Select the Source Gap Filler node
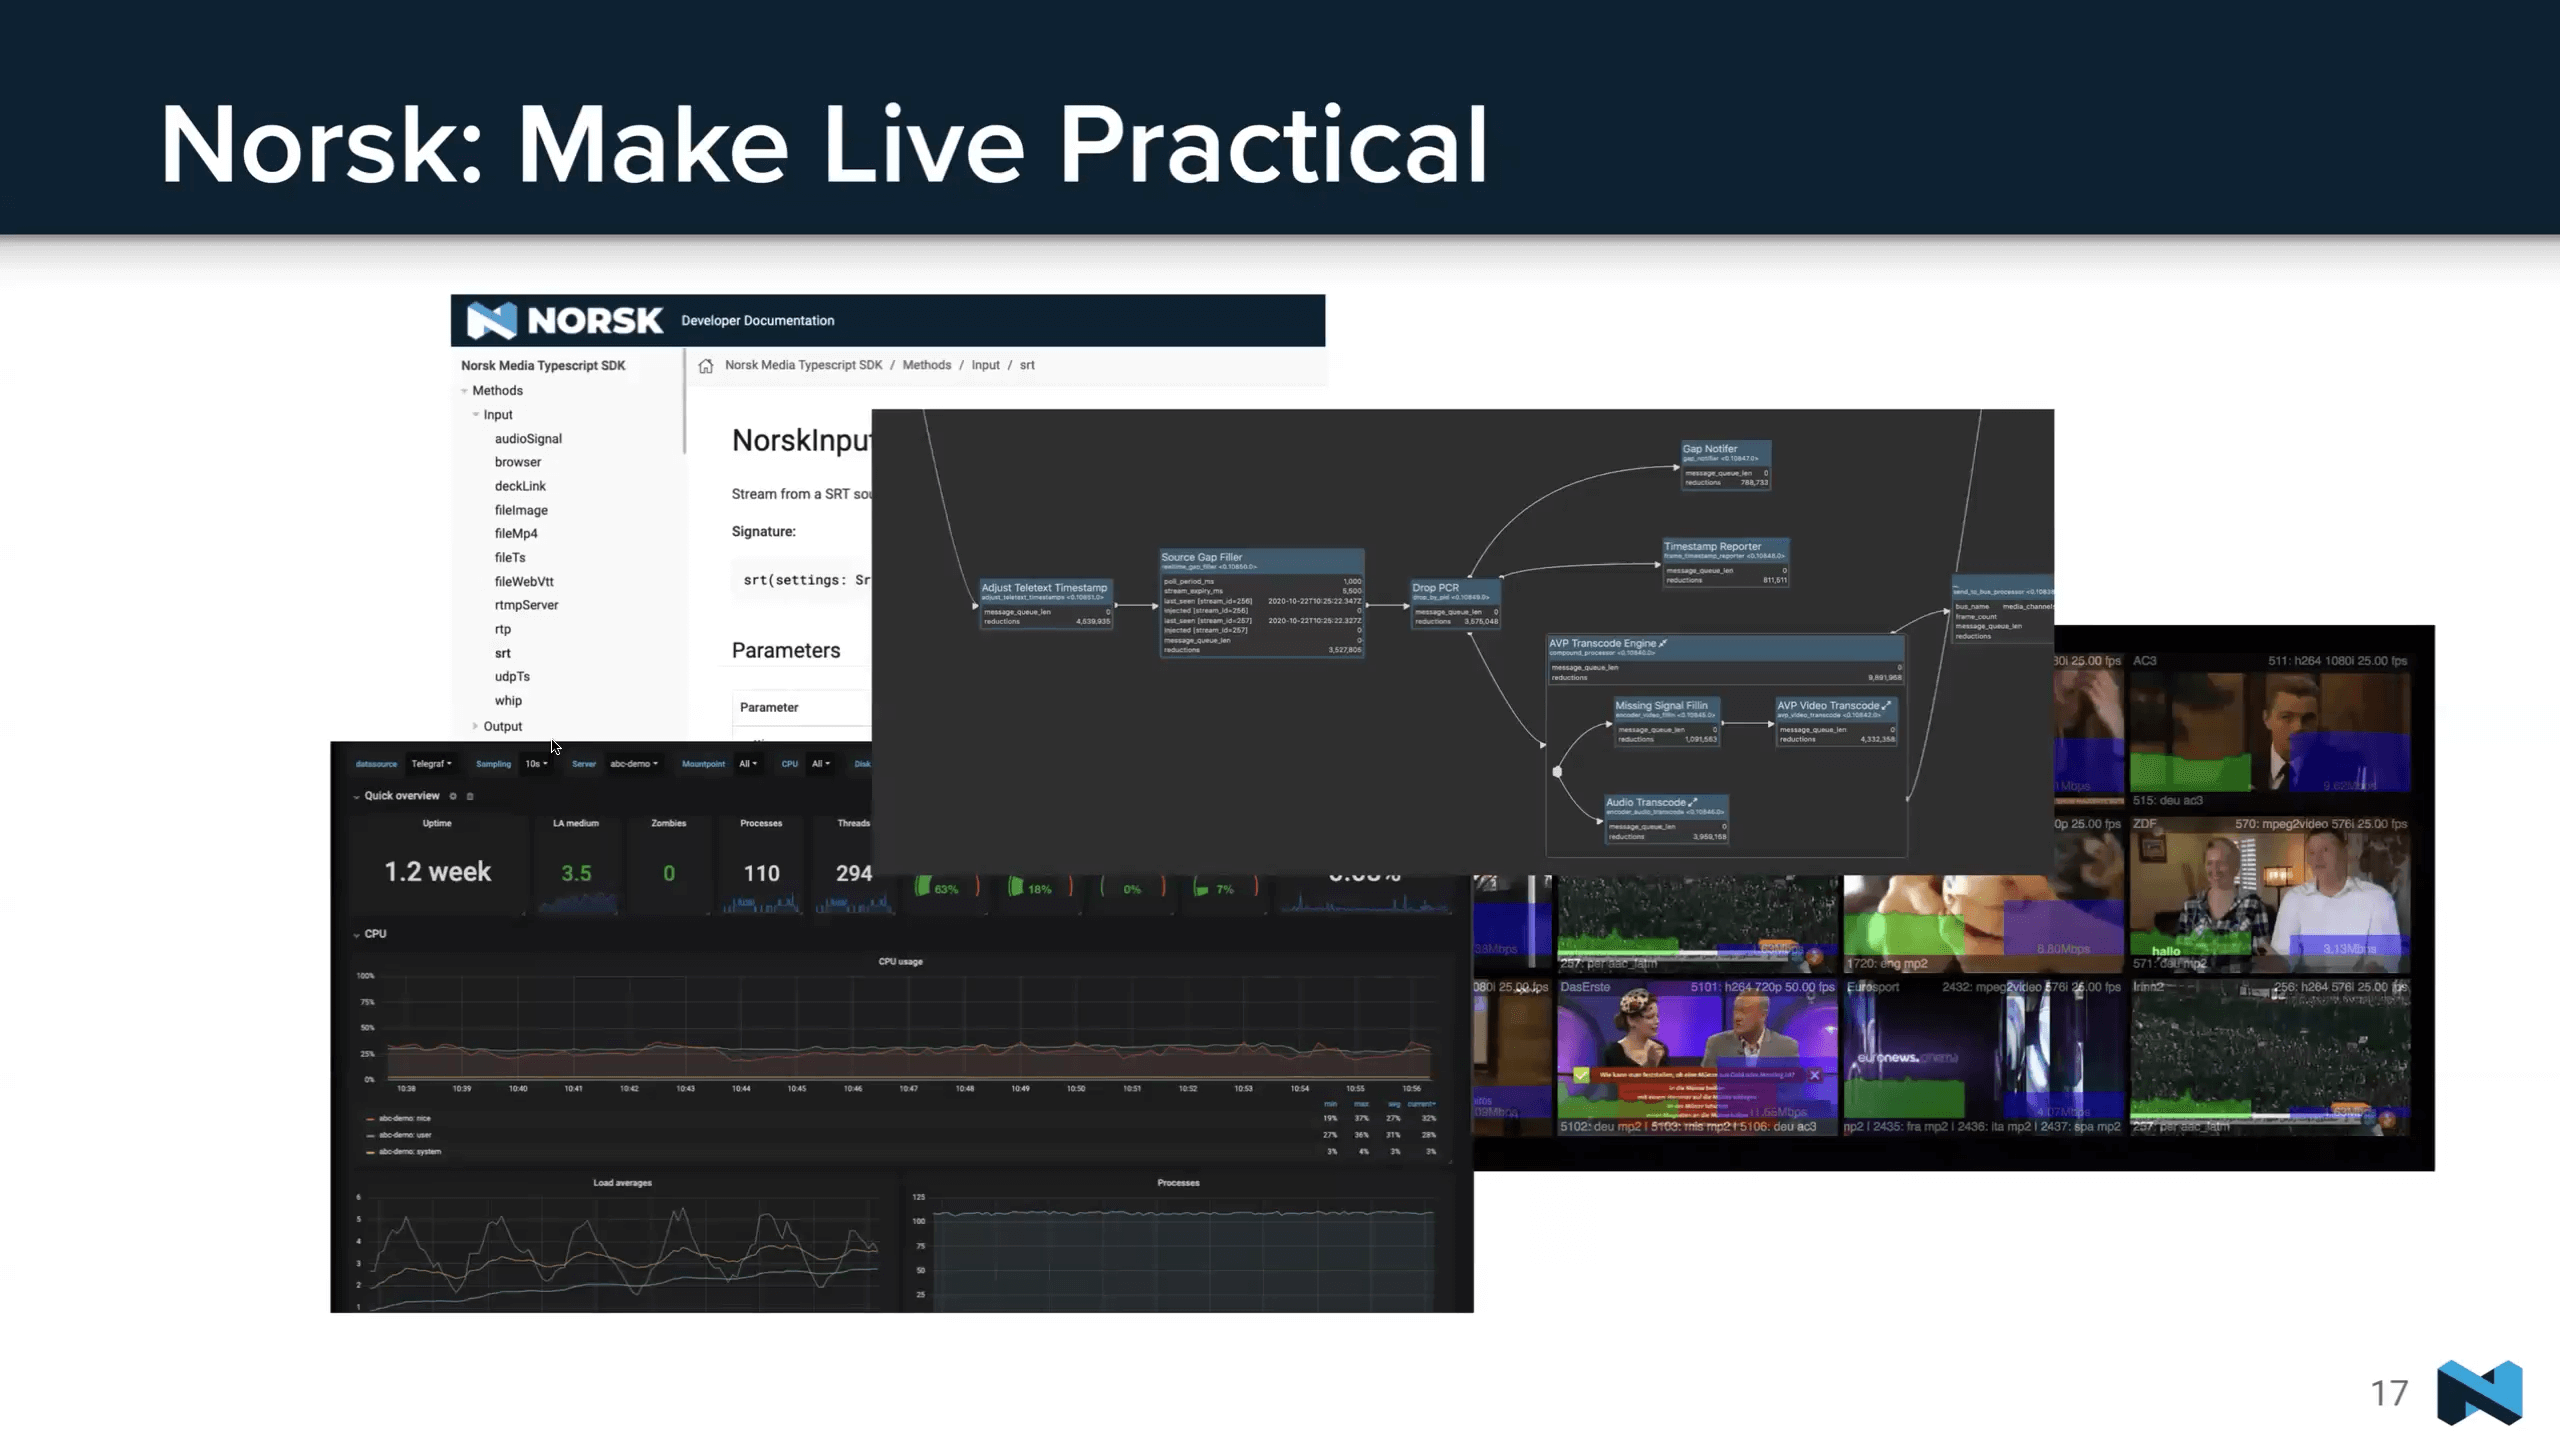Viewport: 2560px width, 1440px height. (x=1262, y=603)
